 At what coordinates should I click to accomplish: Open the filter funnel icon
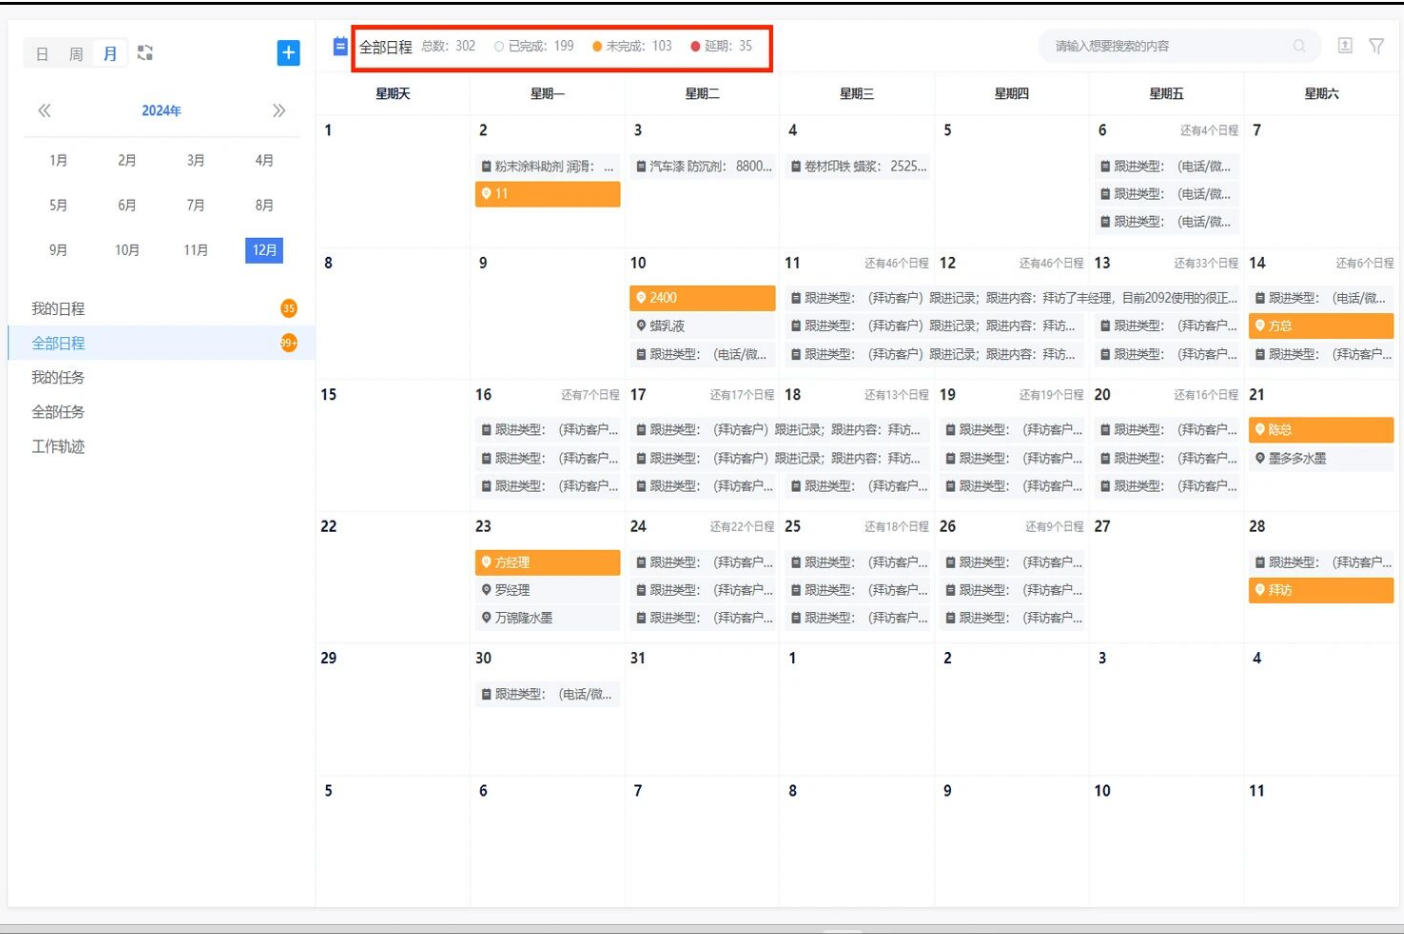tap(1376, 46)
